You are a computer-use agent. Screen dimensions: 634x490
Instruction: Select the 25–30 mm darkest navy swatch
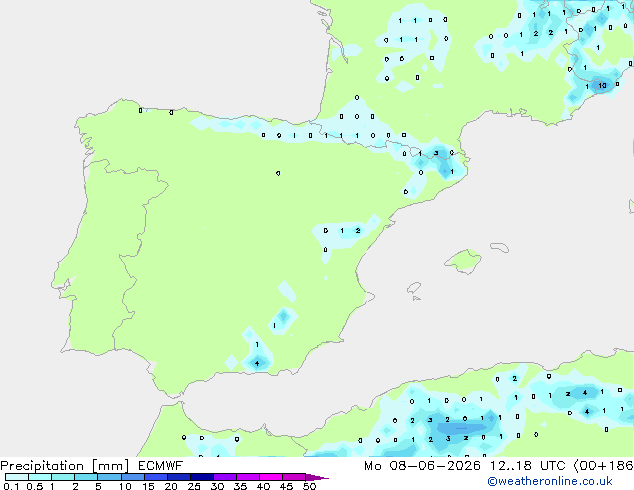pos(201,477)
